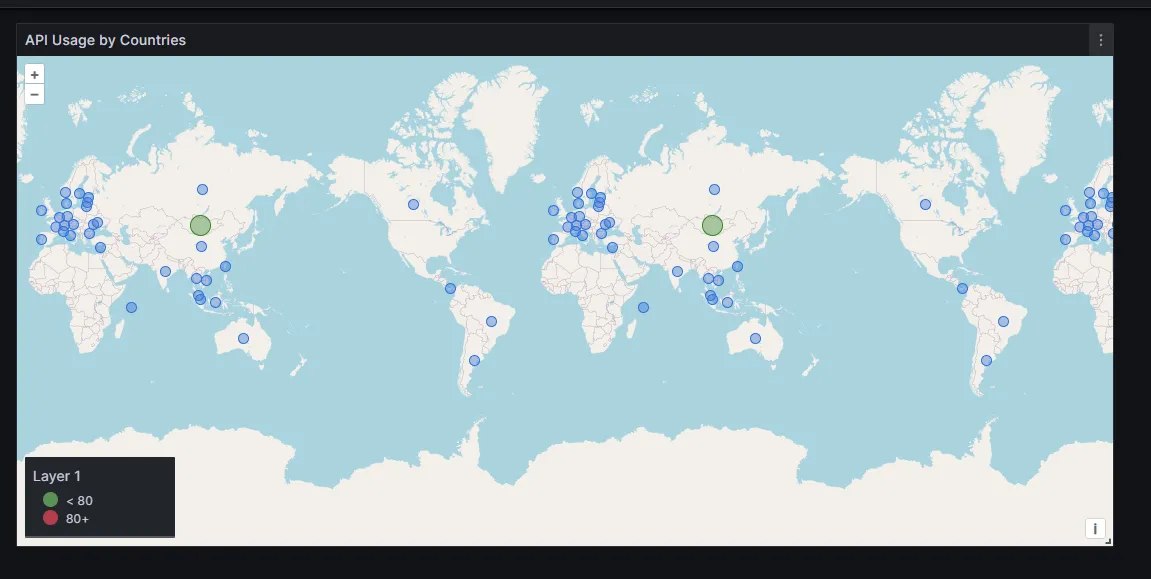Image resolution: width=1151 pixels, height=579 pixels.
Task: Click the zoom in (+) map control
Action: (34, 73)
